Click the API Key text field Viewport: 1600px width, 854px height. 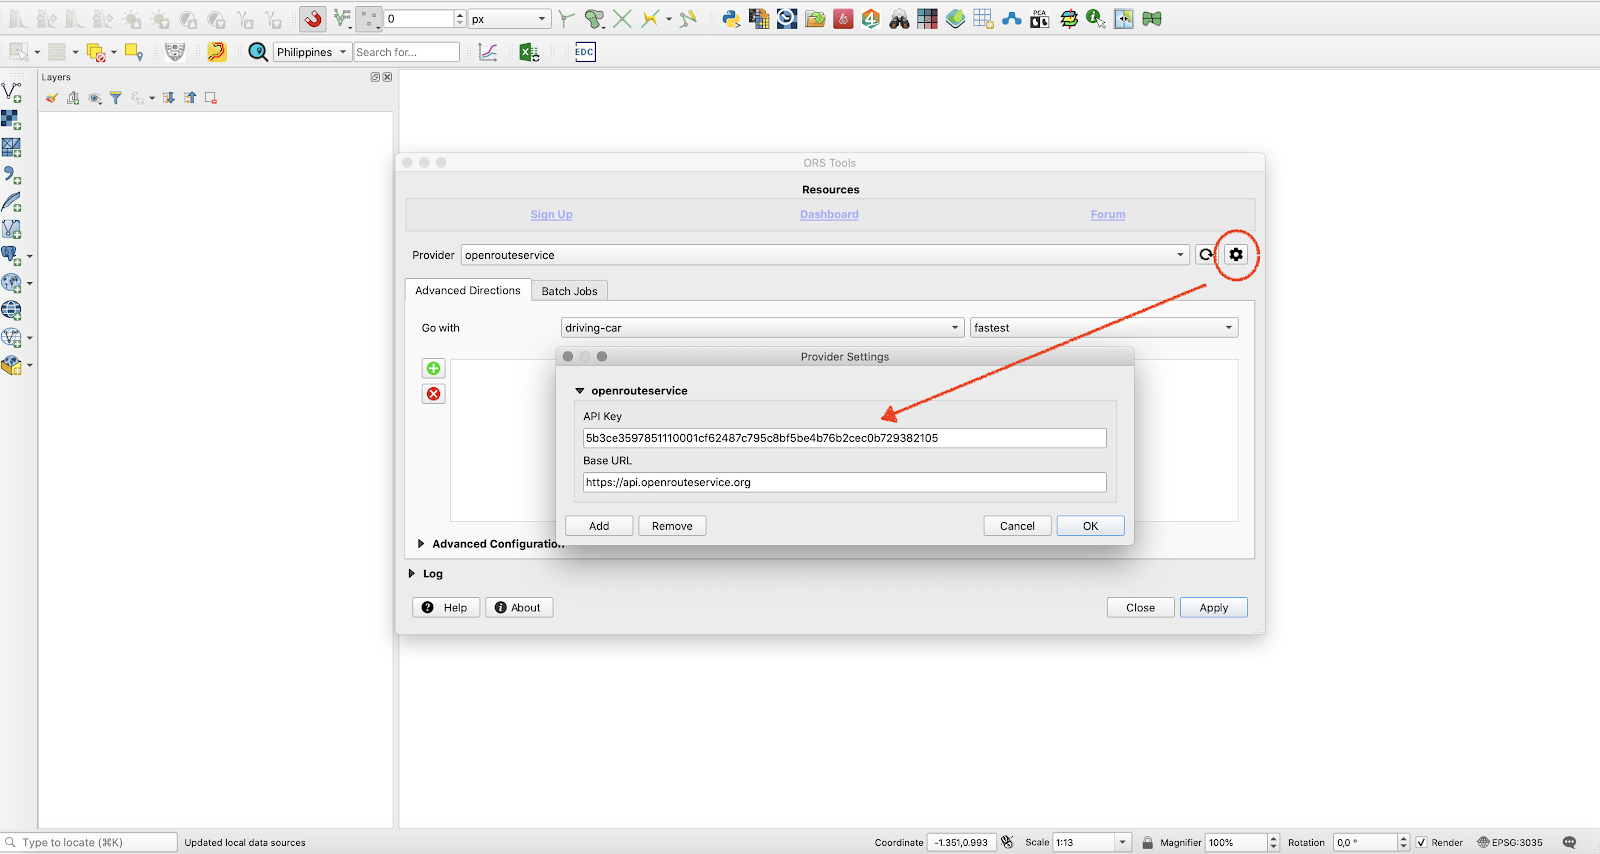click(844, 438)
